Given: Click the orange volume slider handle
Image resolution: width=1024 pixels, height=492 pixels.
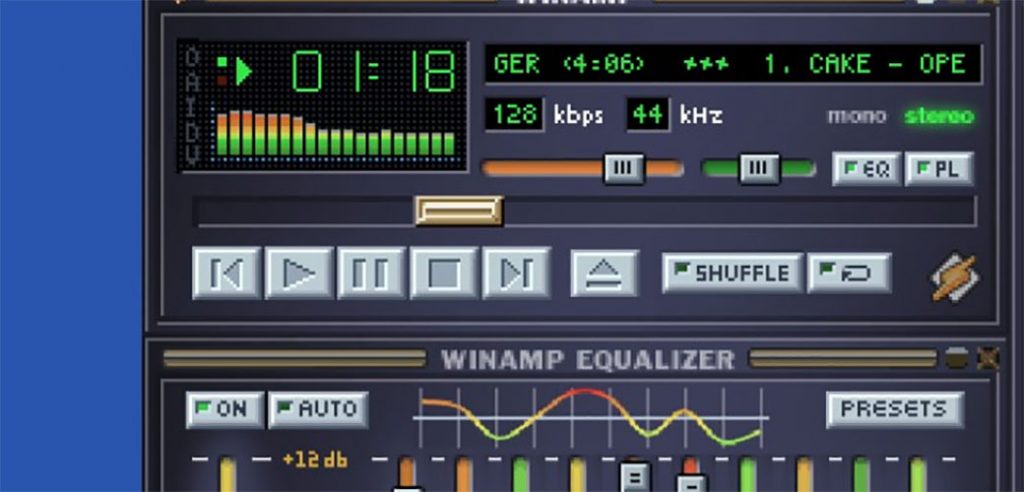Looking at the screenshot, I should pos(624,169).
